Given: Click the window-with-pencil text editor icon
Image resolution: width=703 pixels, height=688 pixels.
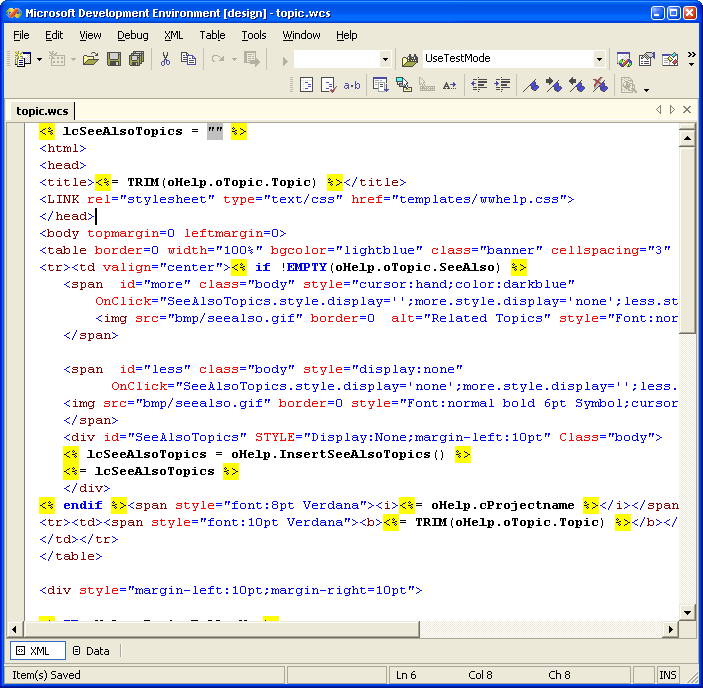Looking at the screenshot, I should coord(404,85).
